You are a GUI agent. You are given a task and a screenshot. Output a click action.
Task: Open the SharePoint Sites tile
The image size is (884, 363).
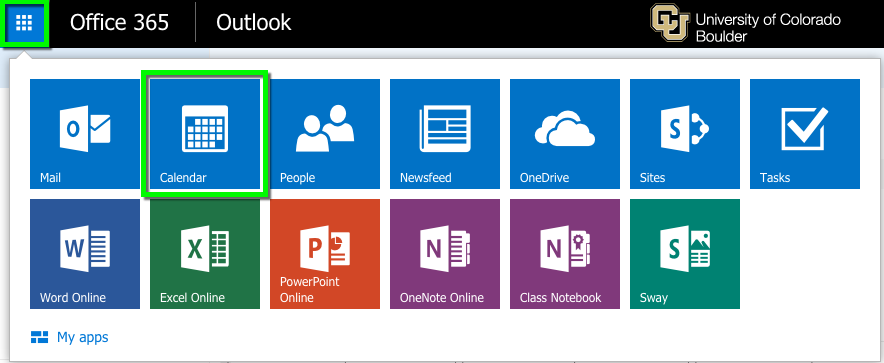point(685,134)
